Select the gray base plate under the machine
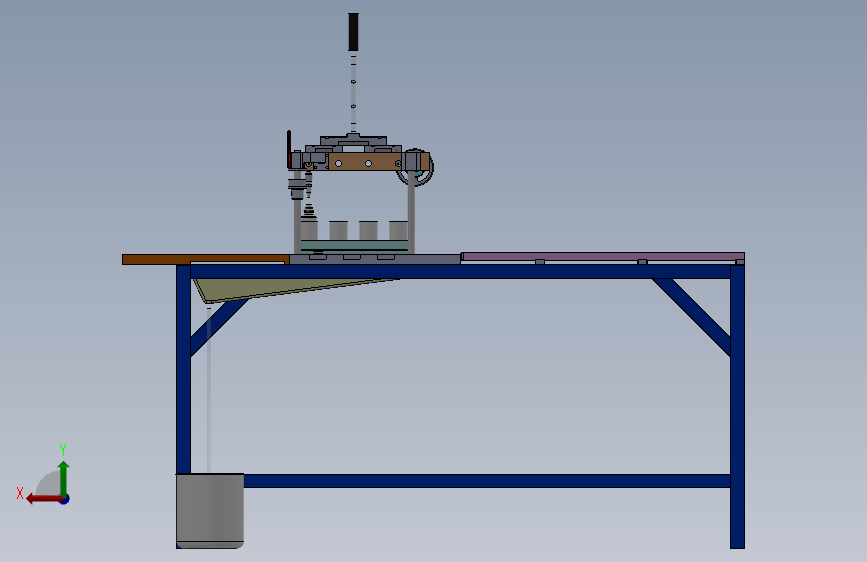867x562 pixels. pos(375,259)
